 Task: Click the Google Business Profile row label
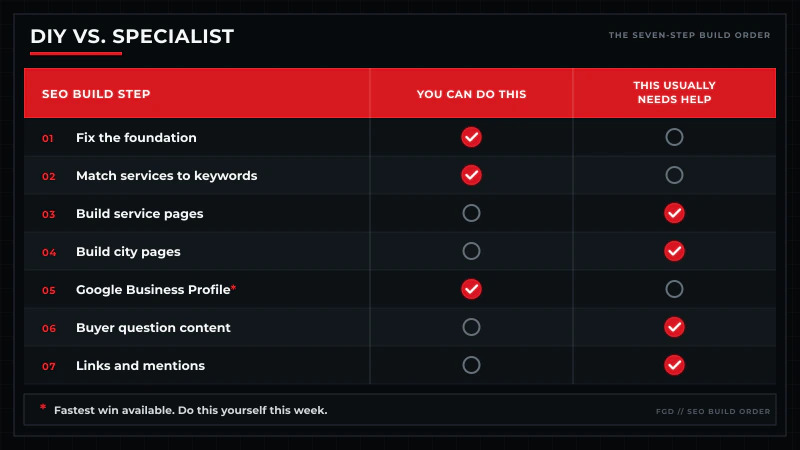(153, 290)
